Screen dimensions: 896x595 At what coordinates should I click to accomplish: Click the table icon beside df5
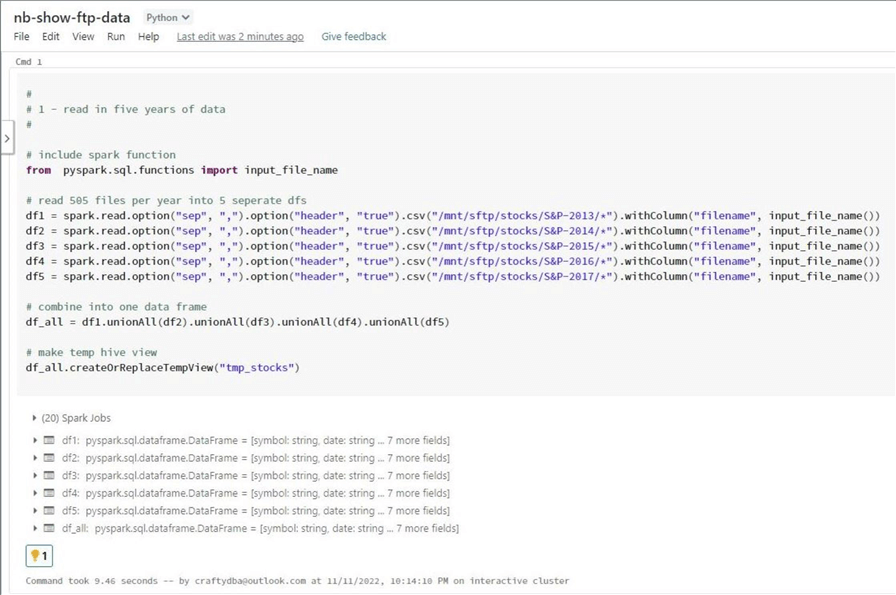click(x=49, y=511)
